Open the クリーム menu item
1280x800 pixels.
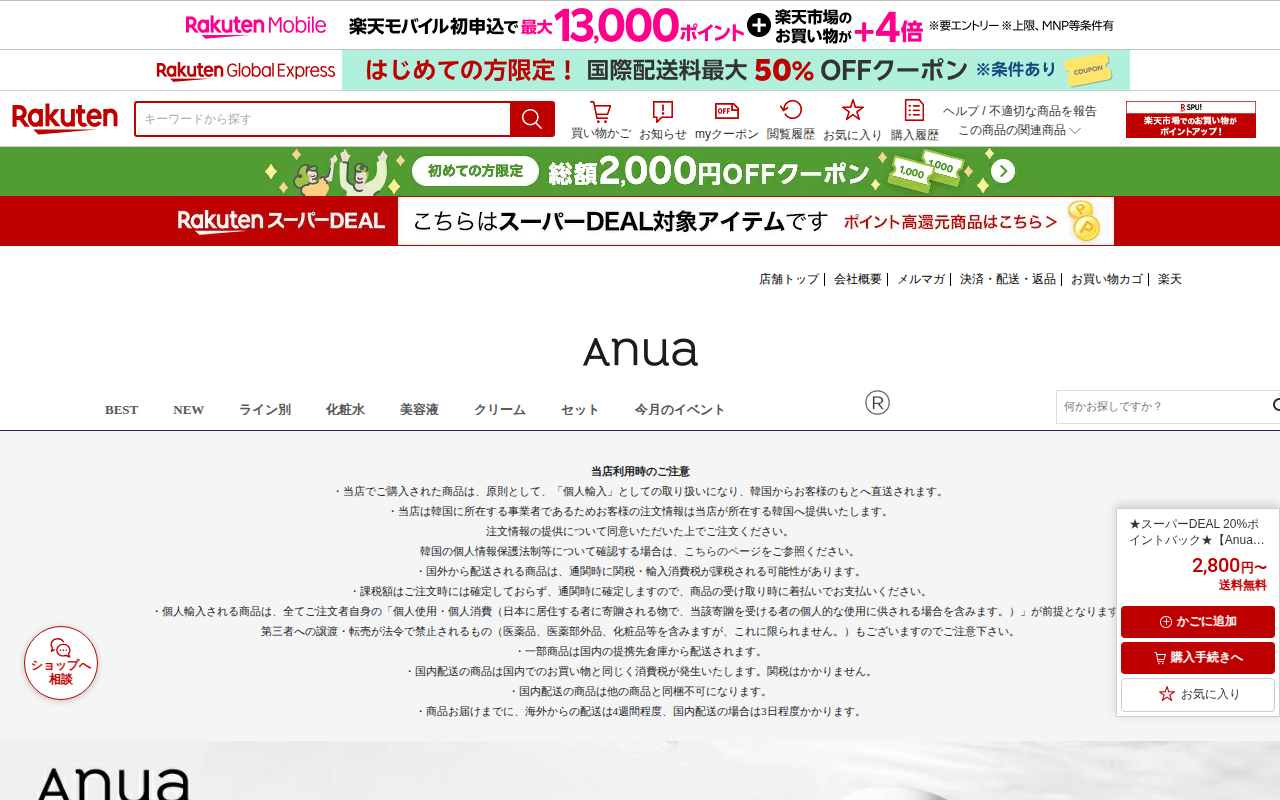tap(500, 410)
